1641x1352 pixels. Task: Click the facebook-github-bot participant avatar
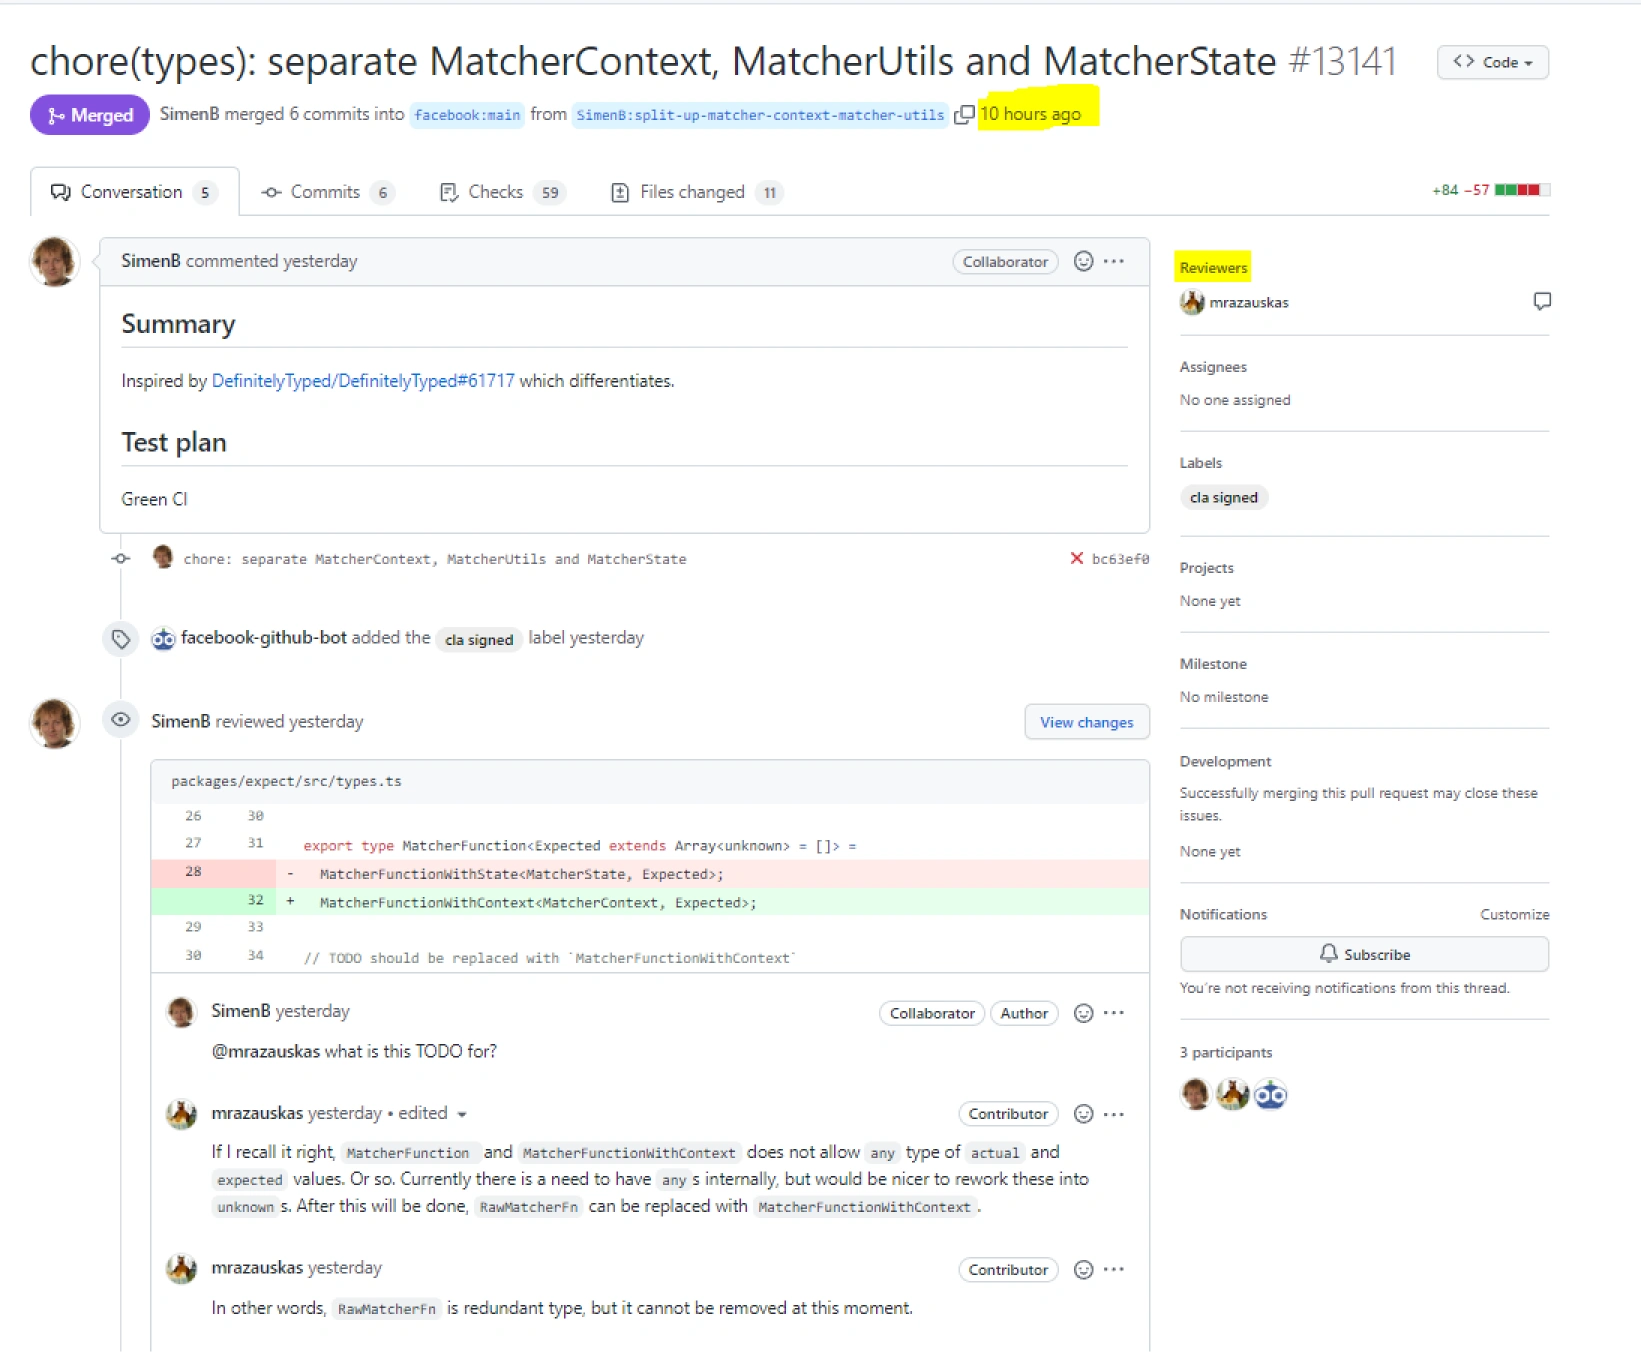(x=1270, y=1095)
